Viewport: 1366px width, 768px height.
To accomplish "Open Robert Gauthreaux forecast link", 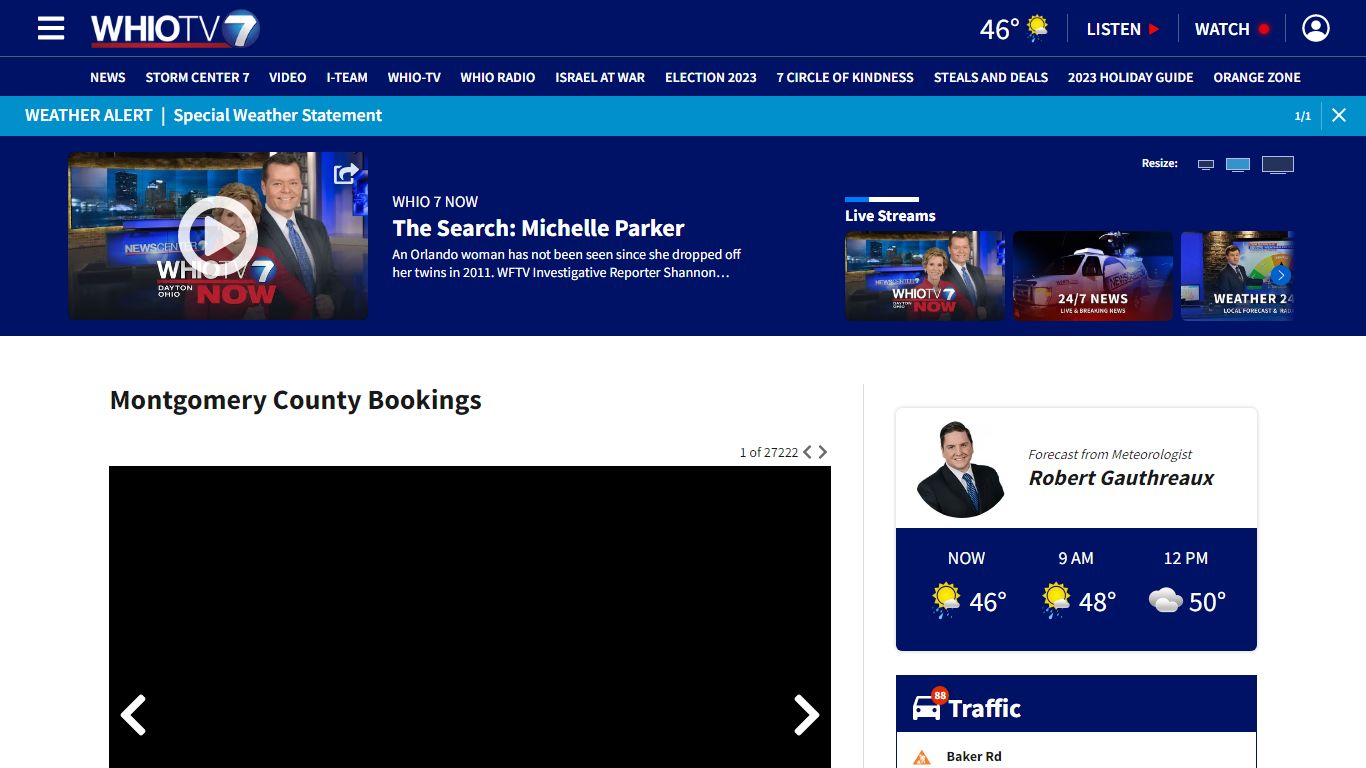I will tap(1121, 478).
